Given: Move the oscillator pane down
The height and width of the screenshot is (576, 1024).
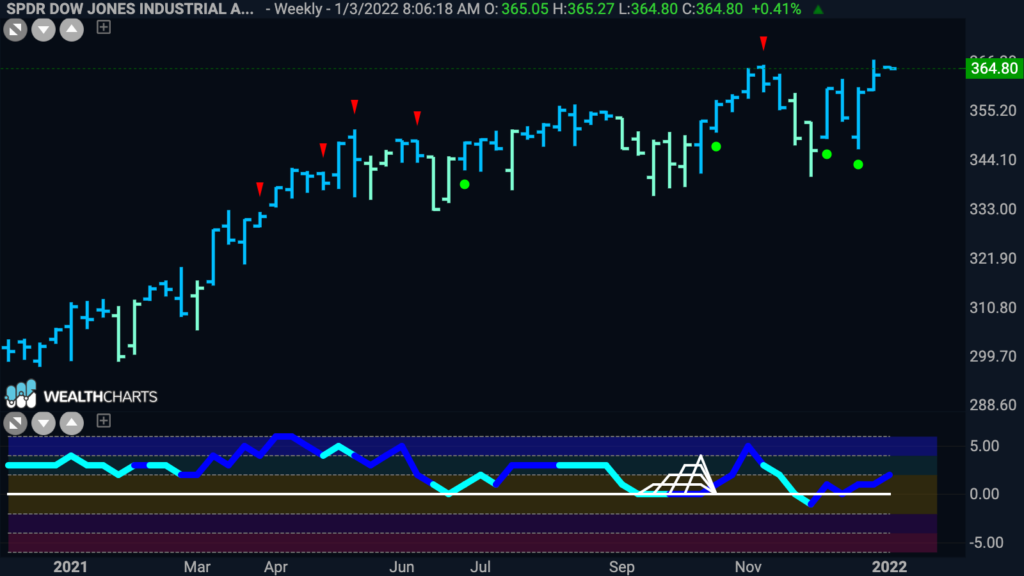Looking at the screenshot, I should coord(43,423).
